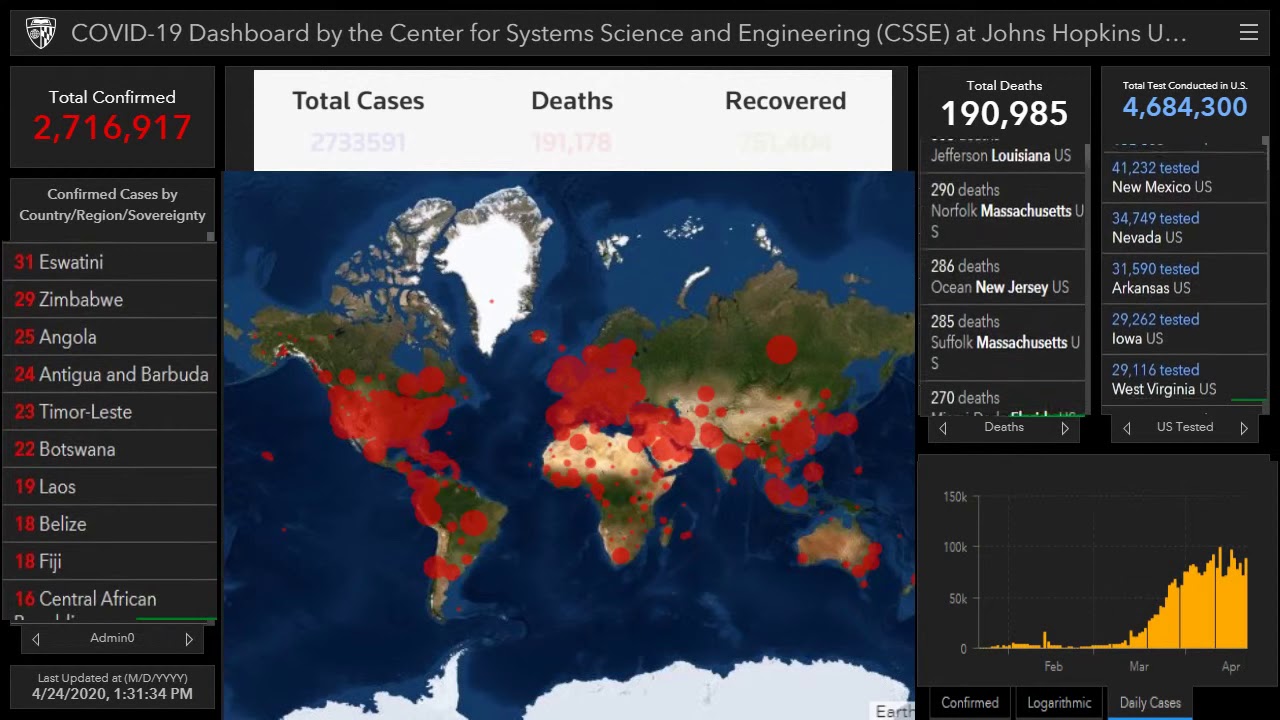Click the Deaths overlay heading

(x=572, y=101)
